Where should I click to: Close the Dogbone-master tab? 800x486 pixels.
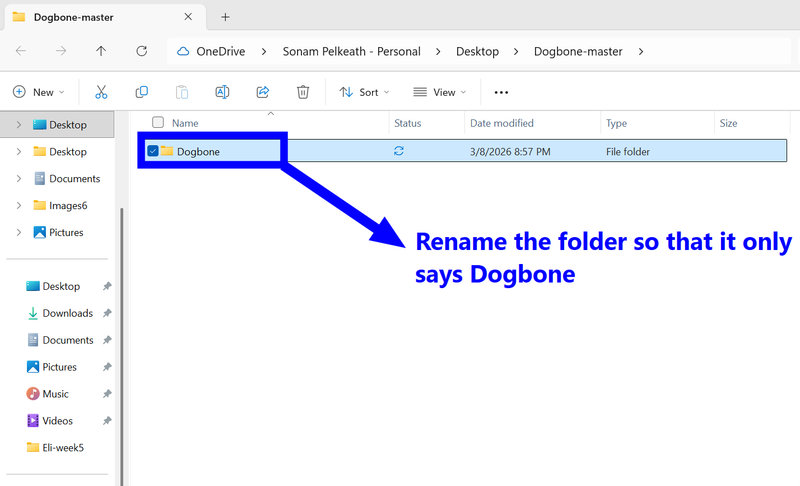[188, 17]
